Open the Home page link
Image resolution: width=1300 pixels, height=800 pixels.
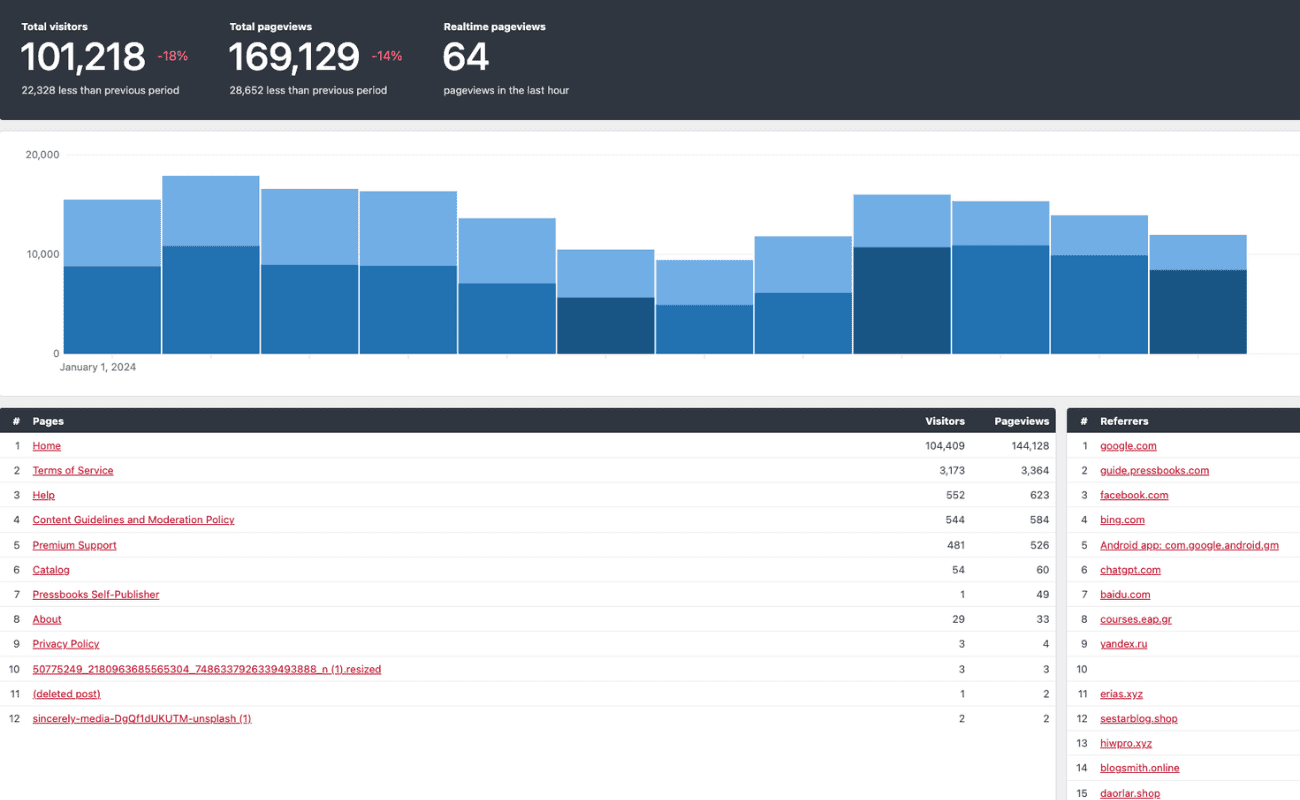click(46, 446)
